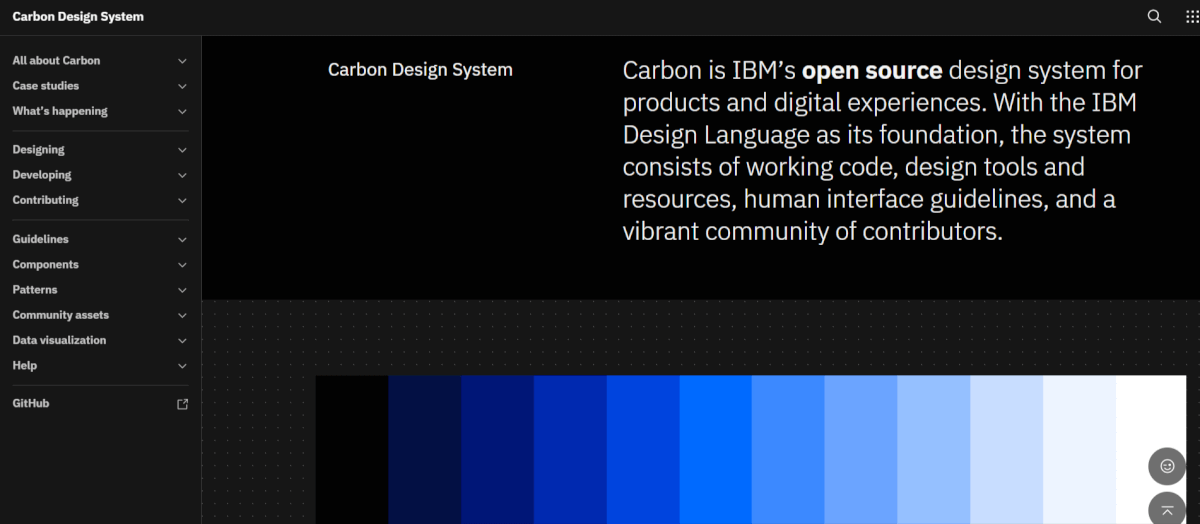Follow the GitHub link in sidebar
Image resolution: width=1200 pixels, height=524 pixels.
[x=100, y=404]
